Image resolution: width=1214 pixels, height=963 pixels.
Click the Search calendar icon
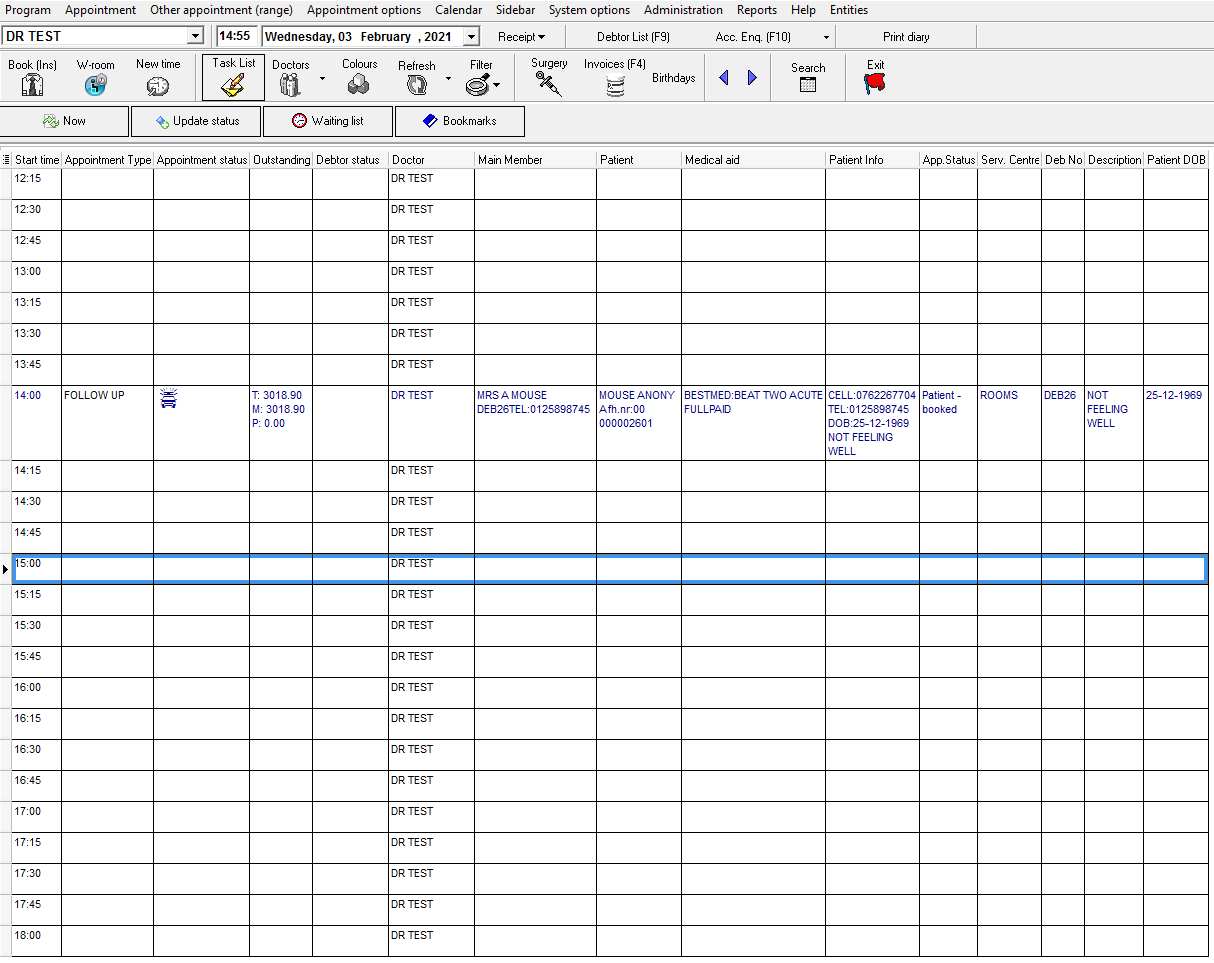808,85
